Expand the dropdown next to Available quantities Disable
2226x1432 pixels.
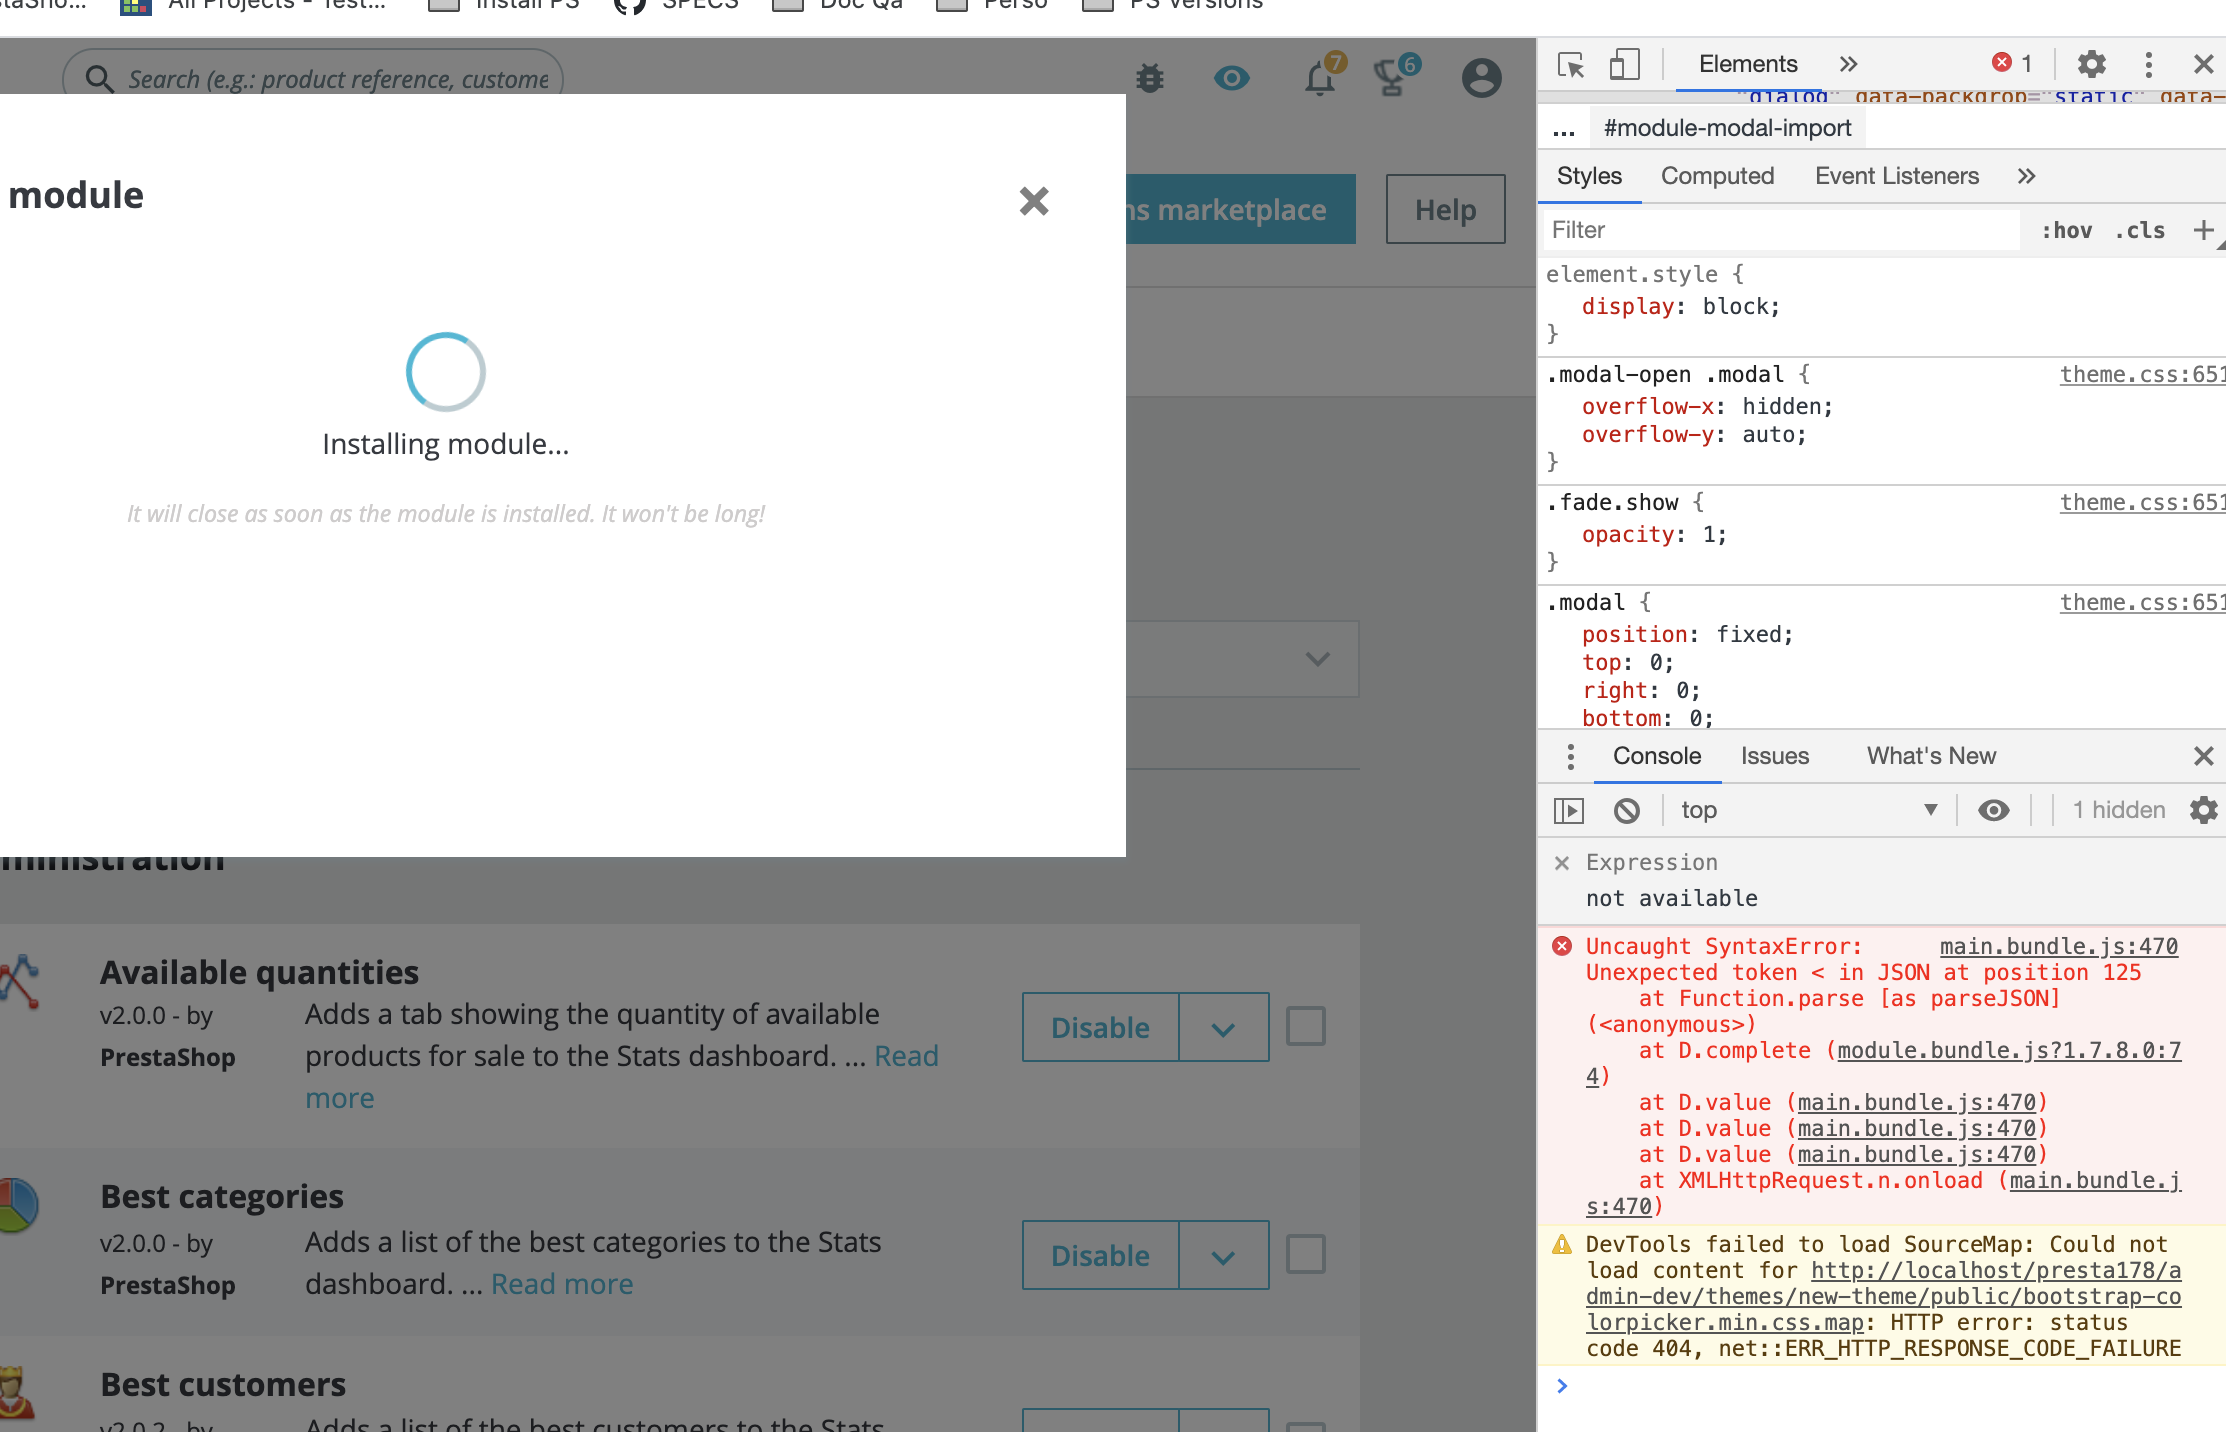pyautogui.click(x=1223, y=1027)
